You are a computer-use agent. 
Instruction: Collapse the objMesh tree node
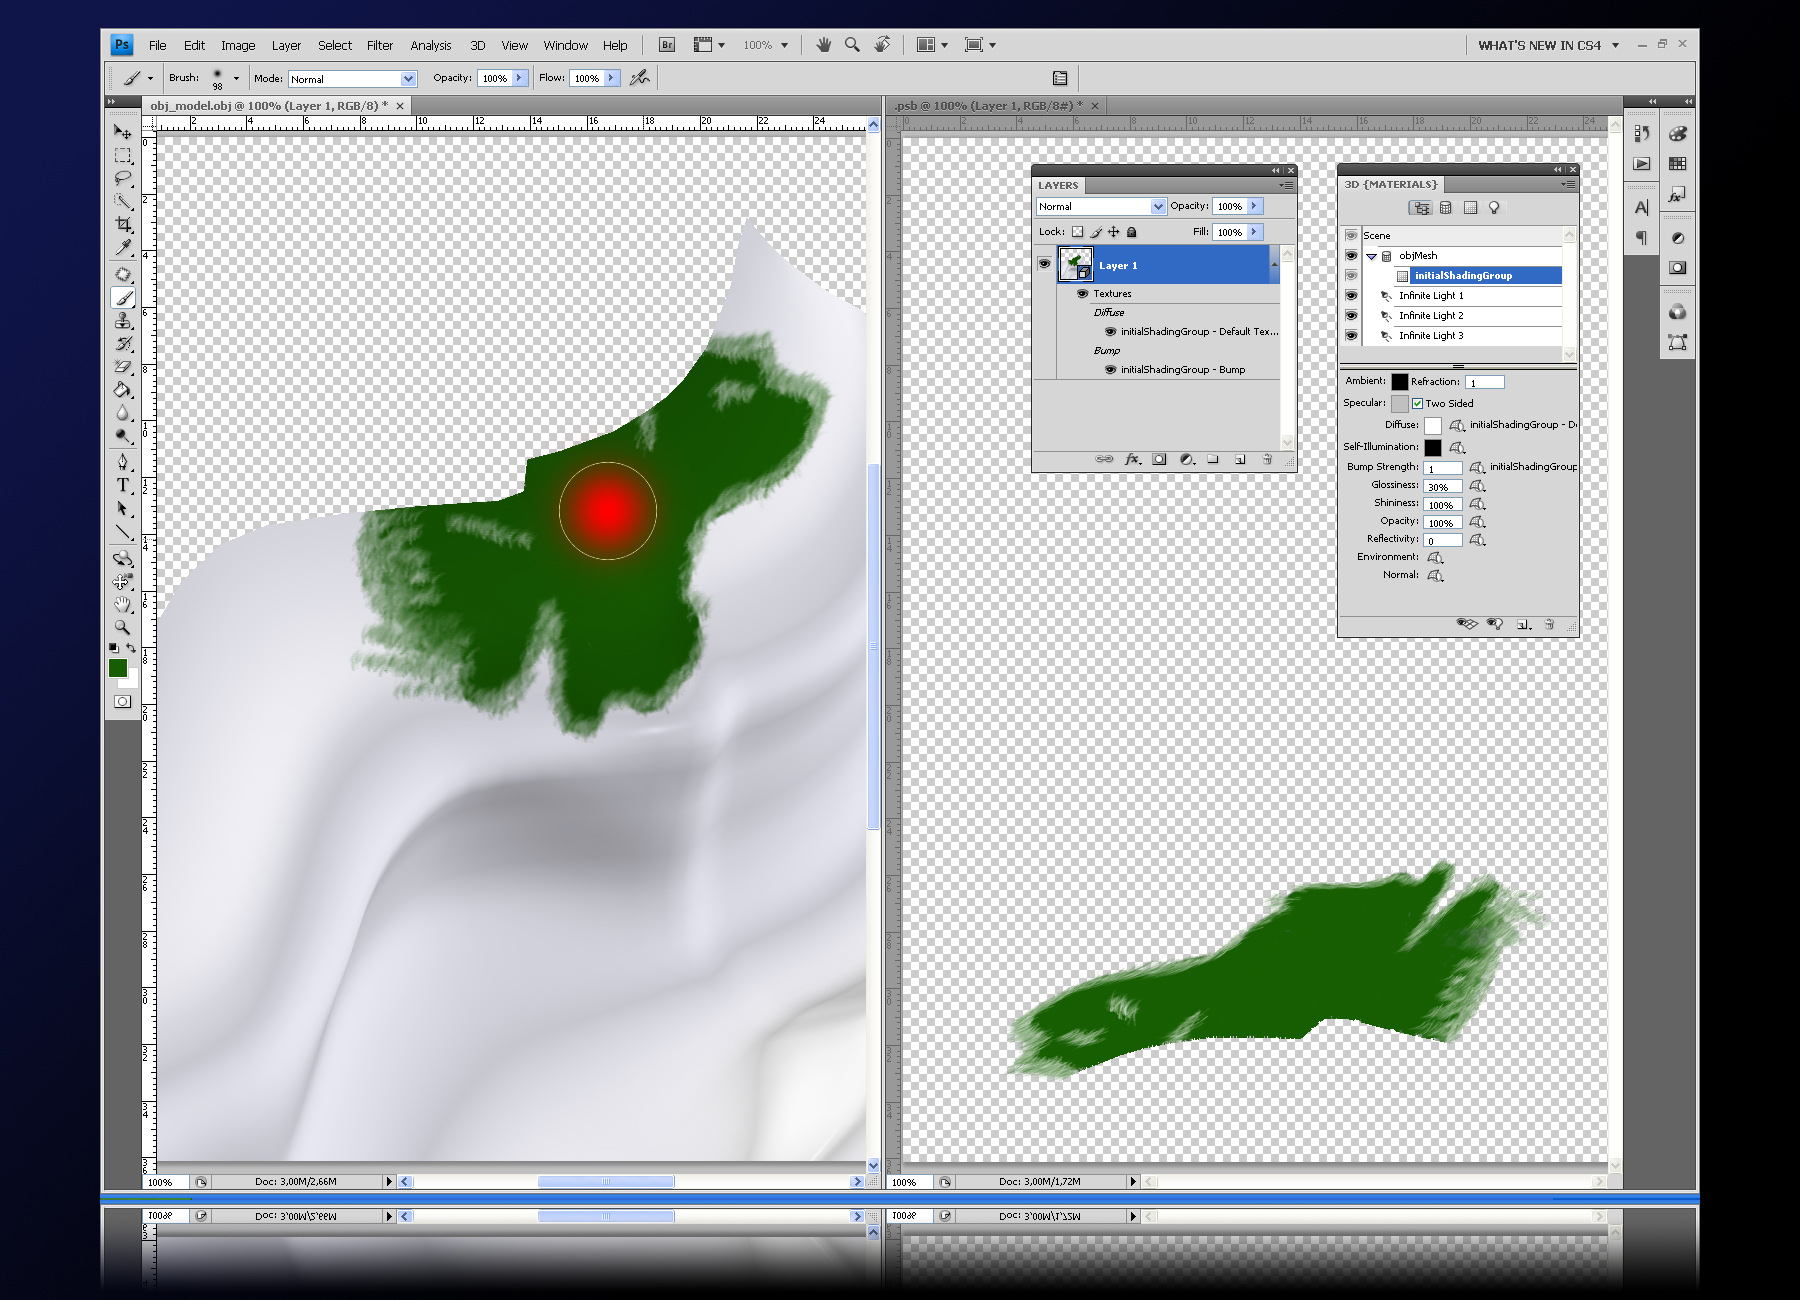(x=1372, y=256)
